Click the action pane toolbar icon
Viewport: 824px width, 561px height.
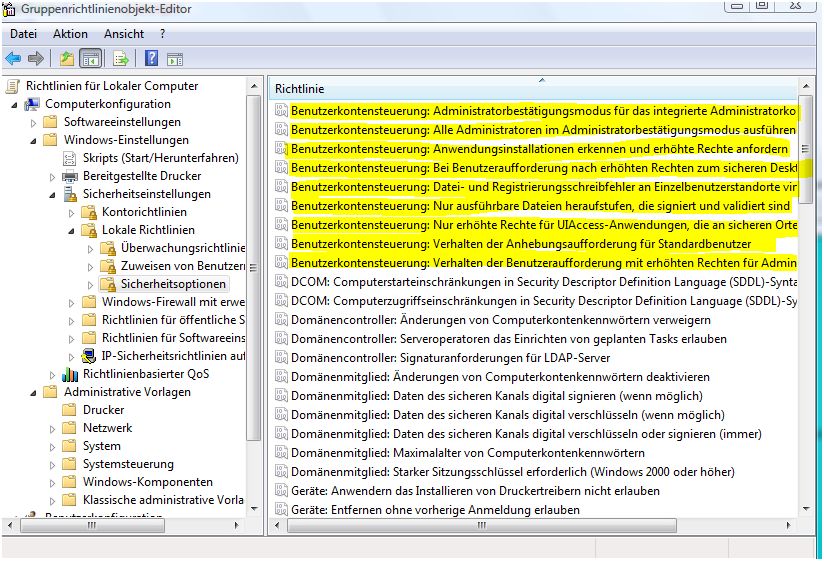[x=175, y=59]
